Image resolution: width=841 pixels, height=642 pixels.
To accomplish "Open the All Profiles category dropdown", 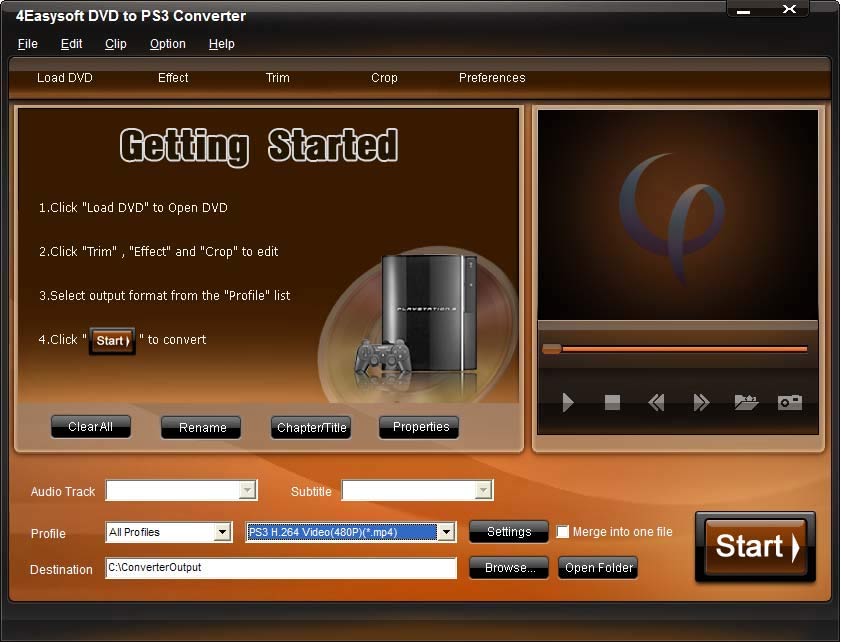I will 223,532.
